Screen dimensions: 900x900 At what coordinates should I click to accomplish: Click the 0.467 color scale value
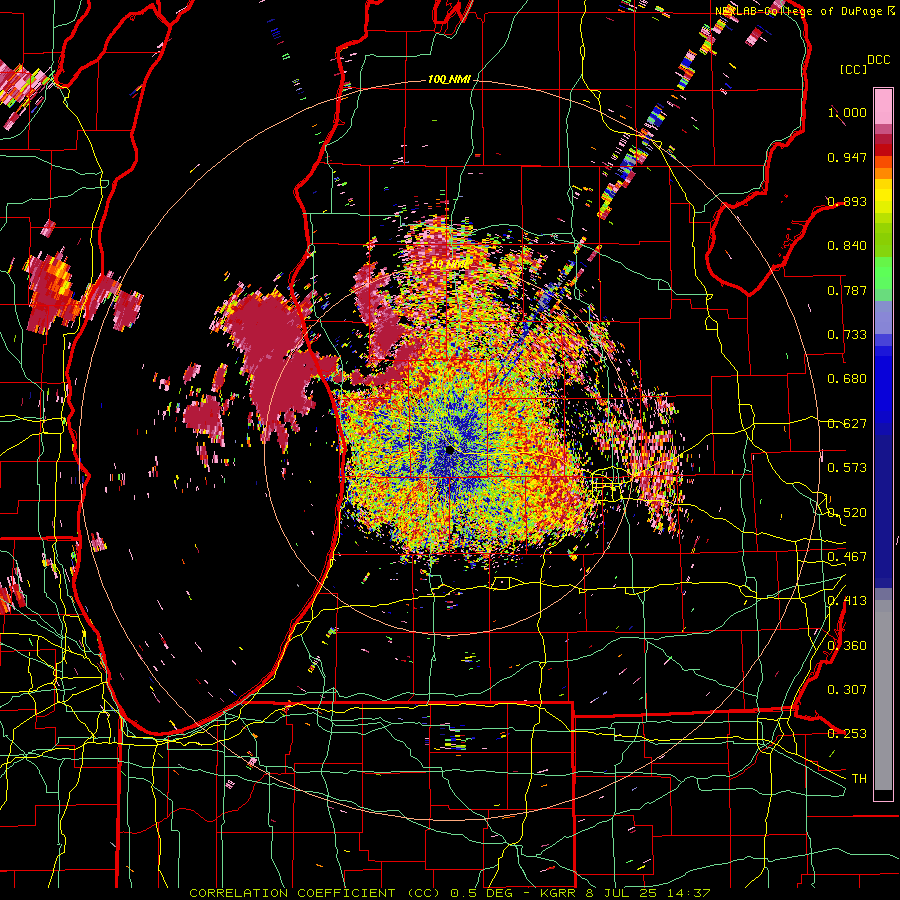[847, 556]
